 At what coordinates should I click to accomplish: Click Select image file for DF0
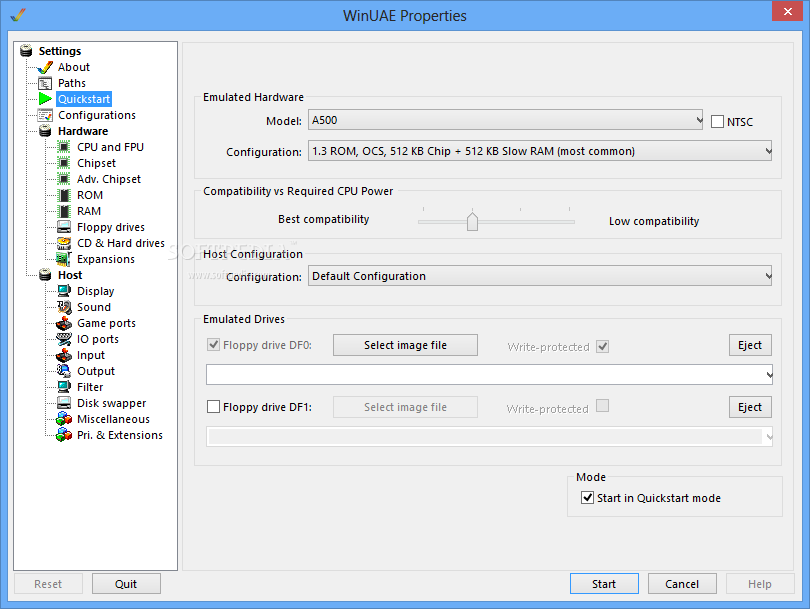(x=405, y=345)
